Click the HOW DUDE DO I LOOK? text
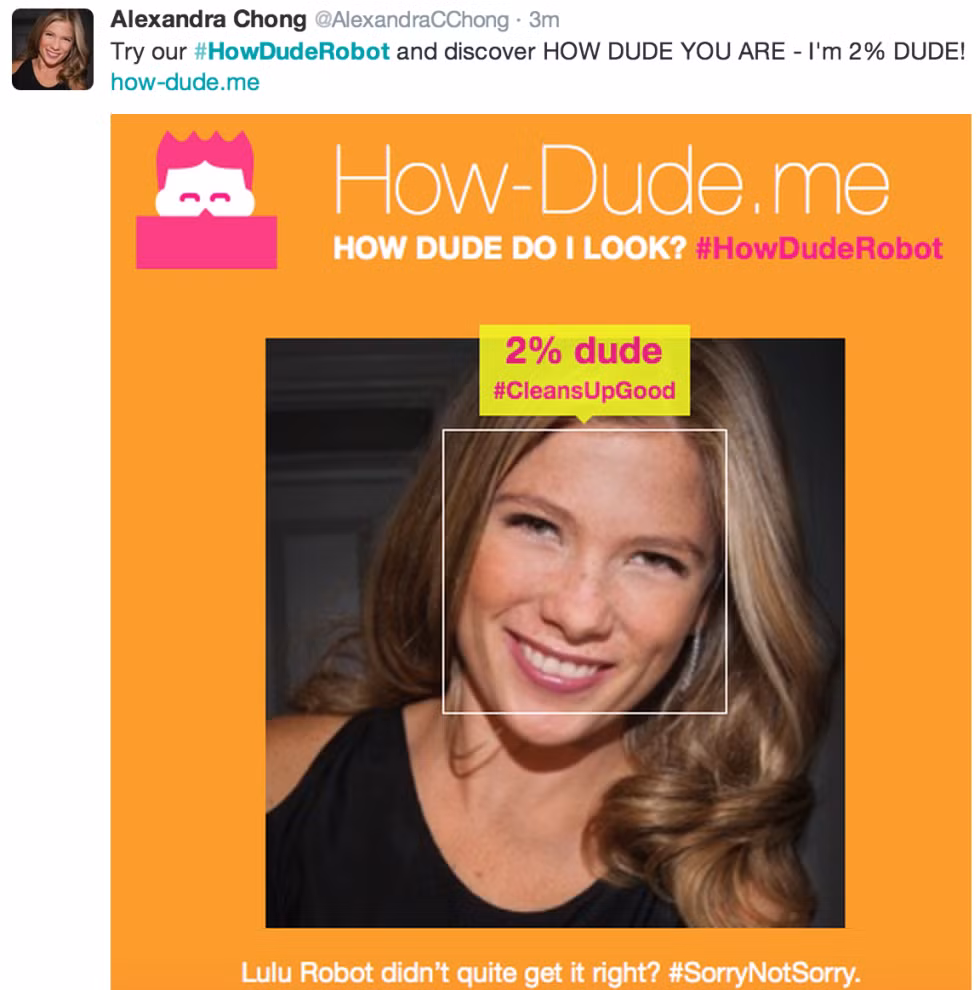The width and height of the screenshot is (980, 990). click(x=510, y=249)
